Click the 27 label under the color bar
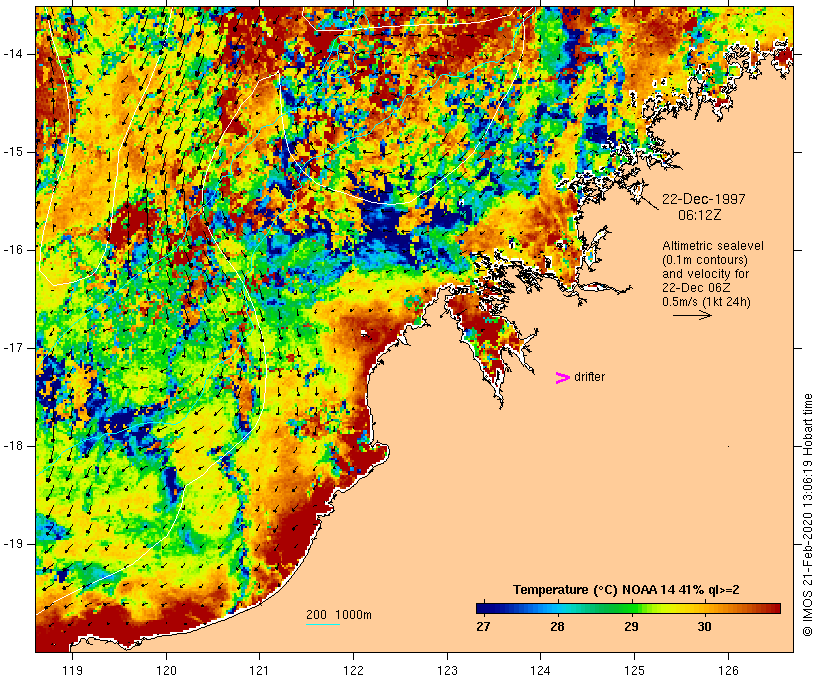Image resolution: width=820 pixels, height=680 pixels. tap(483, 627)
